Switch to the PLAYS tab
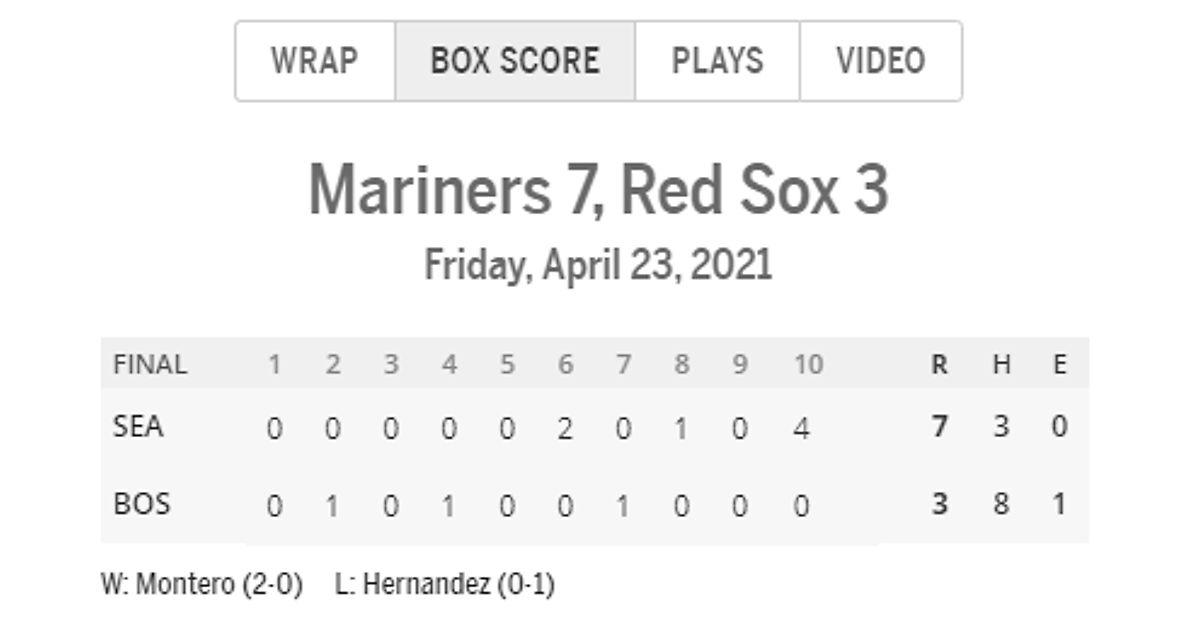The height and width of the screenshot is (630, 1200). (717, 61)
